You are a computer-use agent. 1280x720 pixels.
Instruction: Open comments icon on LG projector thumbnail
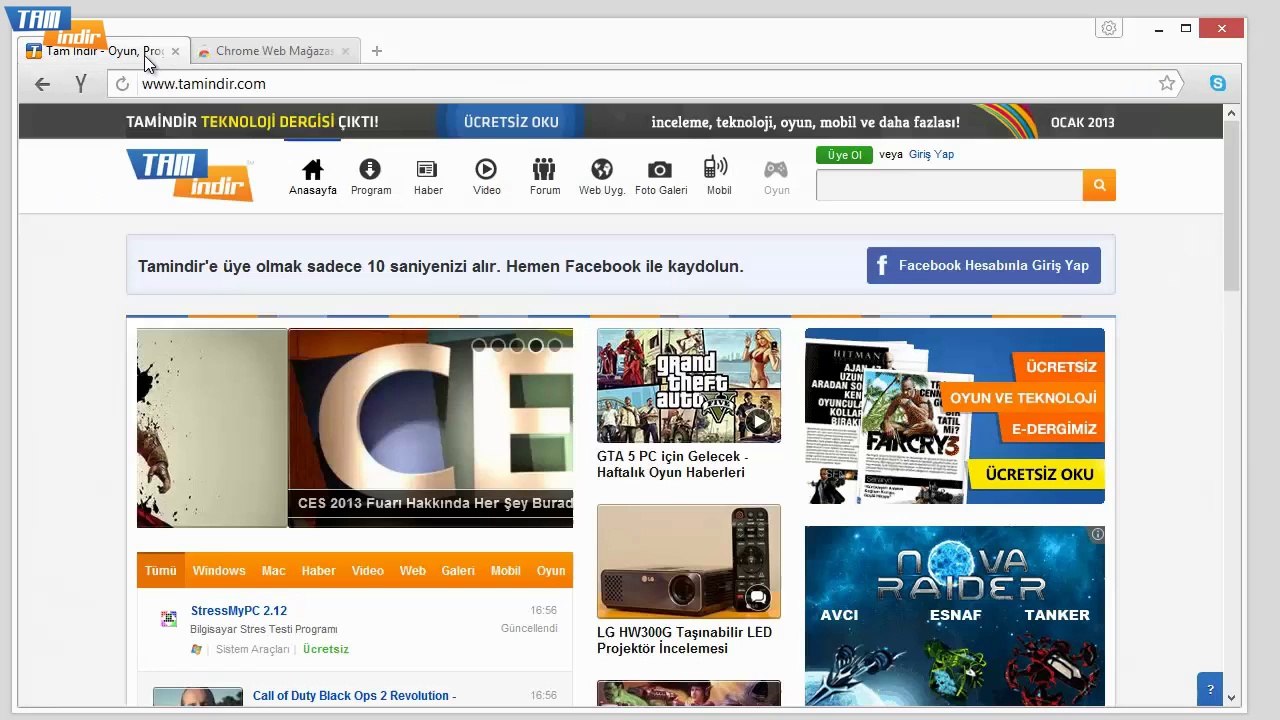click(x=758, y=598)
